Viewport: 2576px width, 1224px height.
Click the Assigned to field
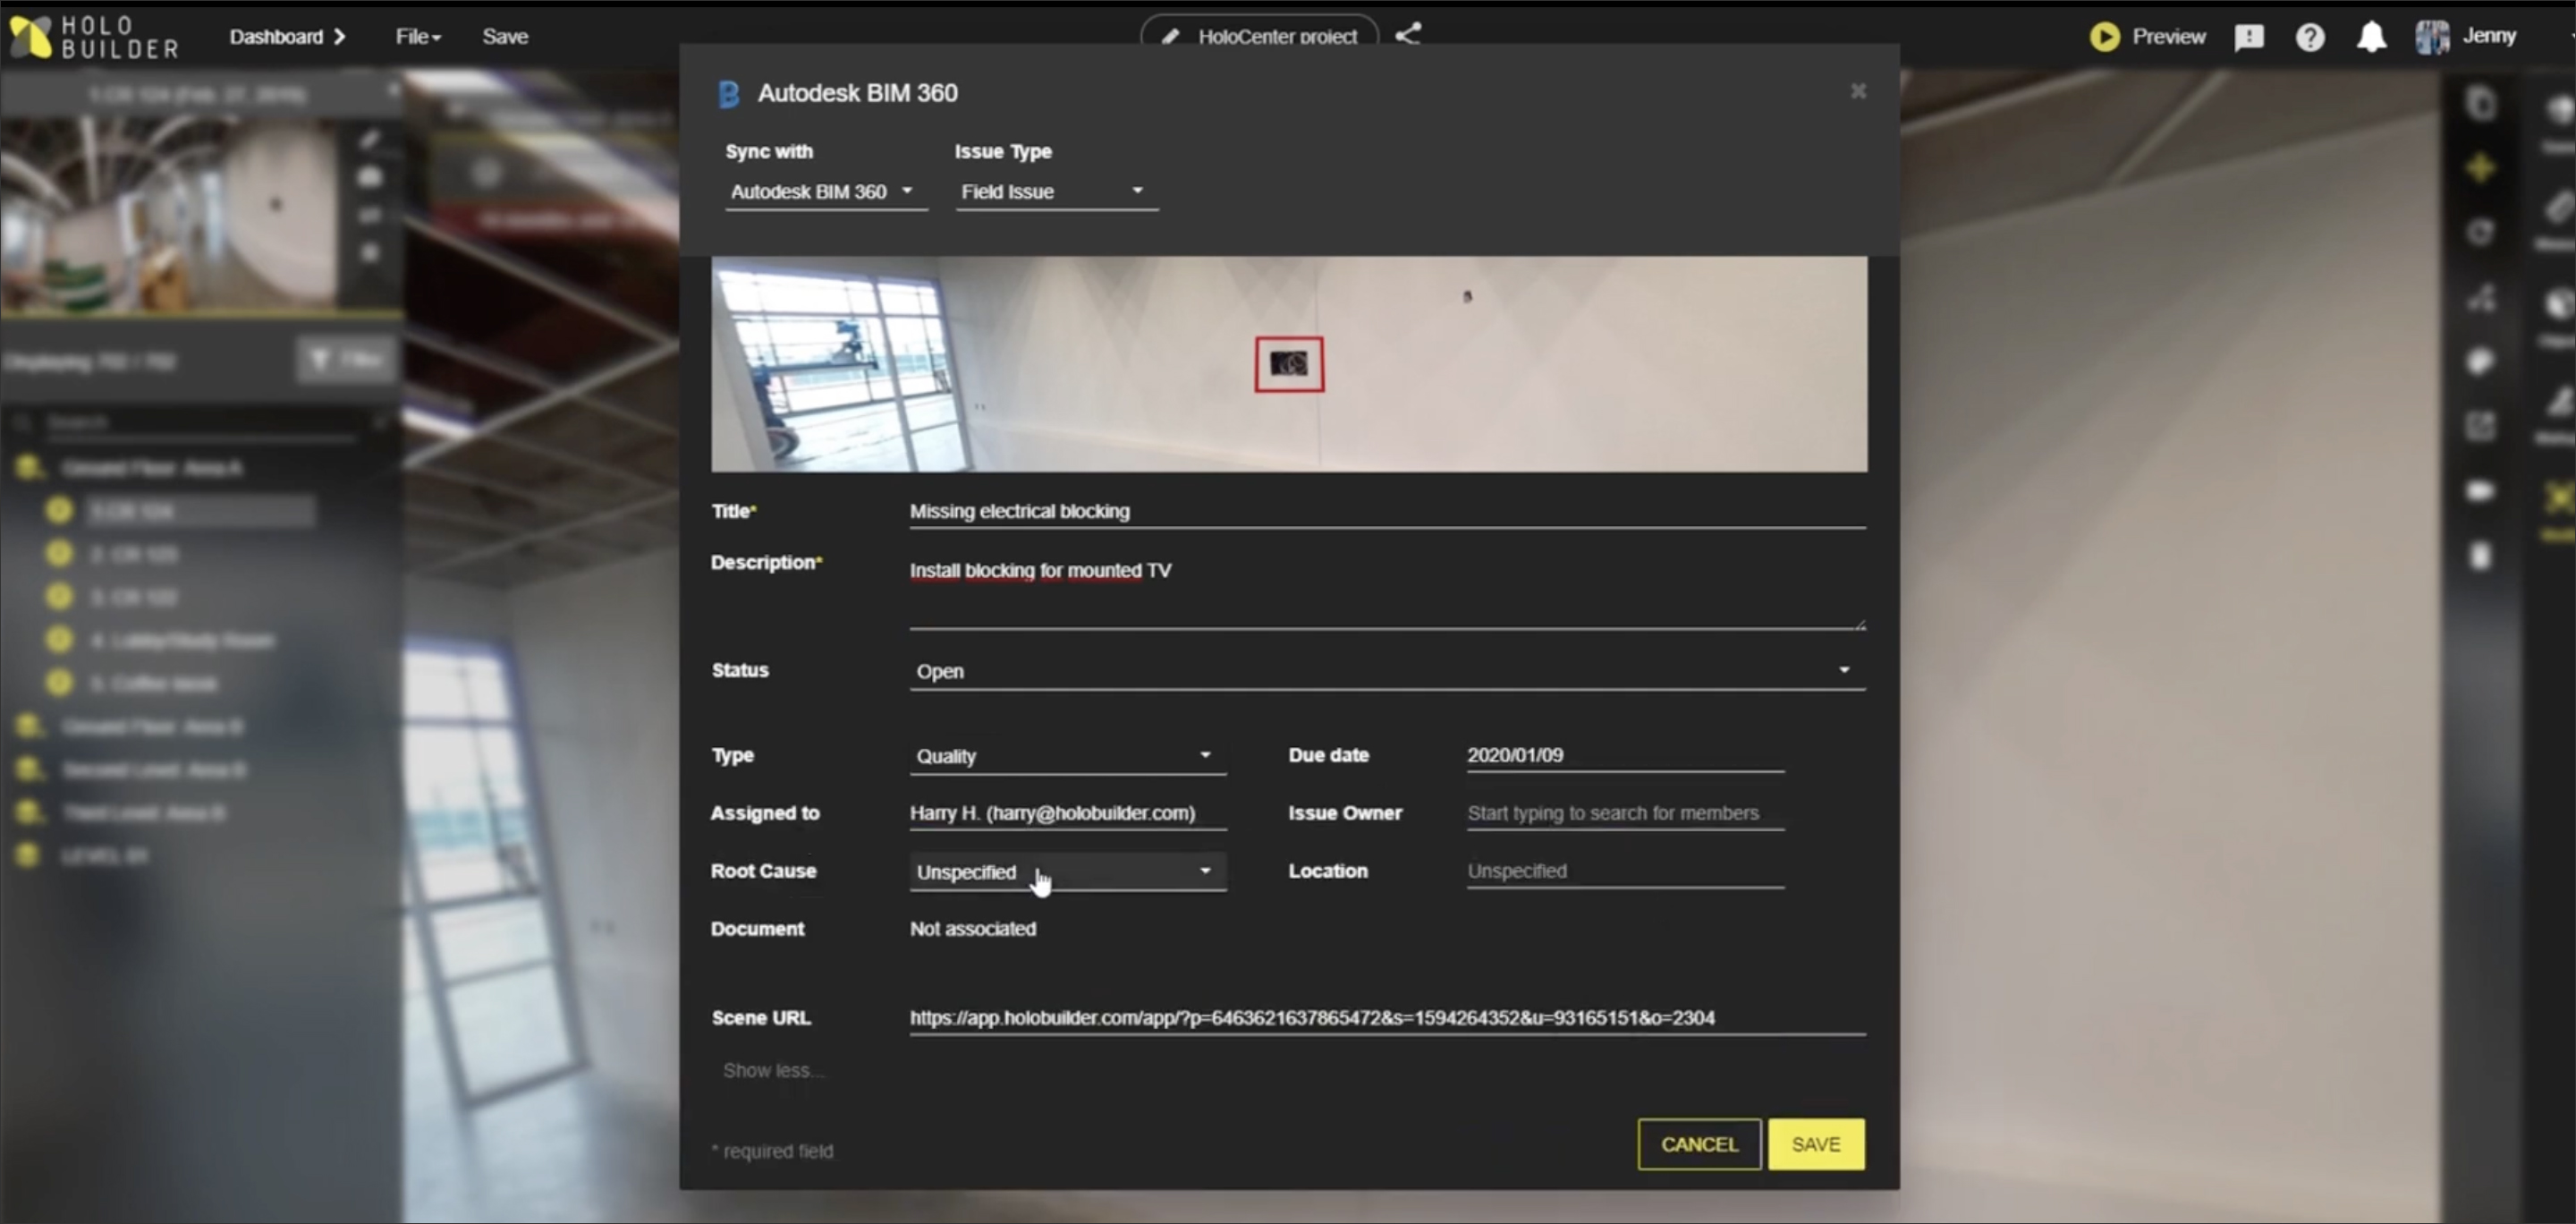pos(1067,813)
